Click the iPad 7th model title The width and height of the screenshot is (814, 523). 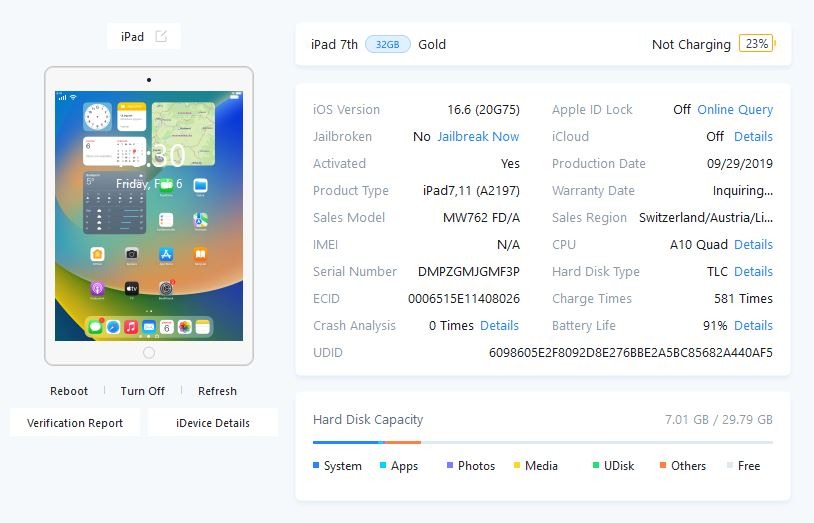click(x=334, y=45)
